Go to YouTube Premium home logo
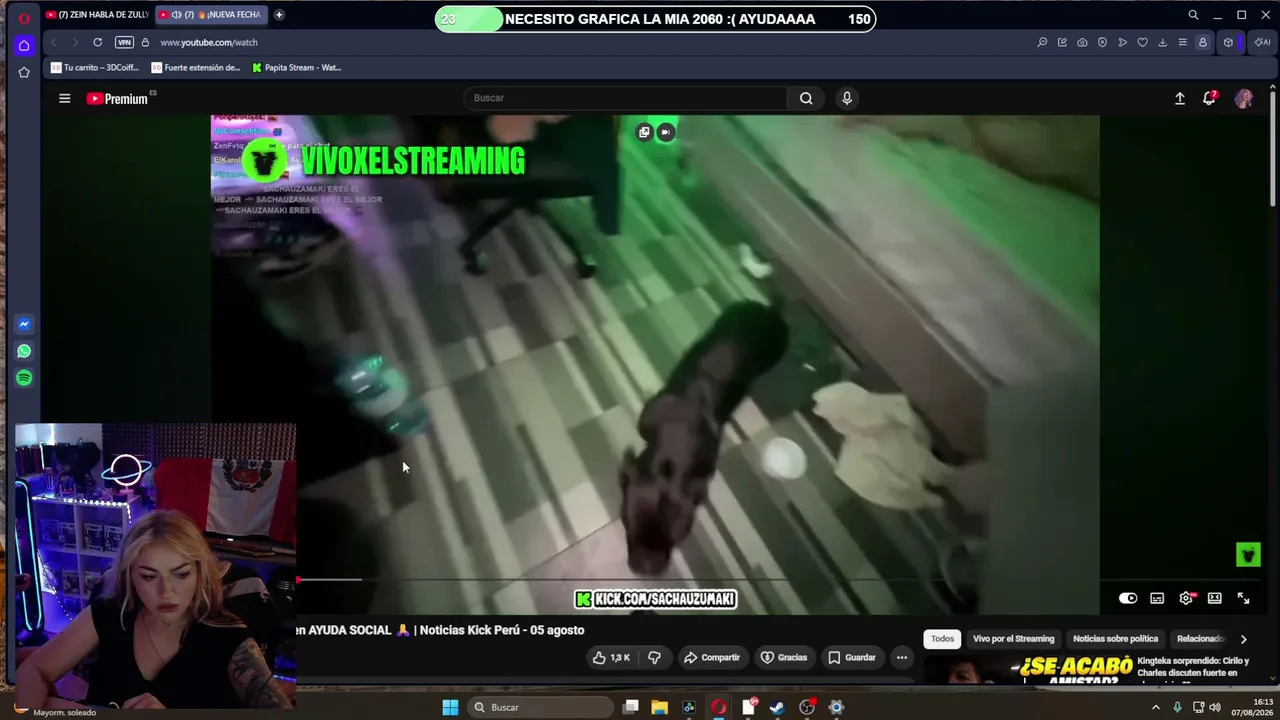Screen dimensions: 1280x720 [117, 98]
